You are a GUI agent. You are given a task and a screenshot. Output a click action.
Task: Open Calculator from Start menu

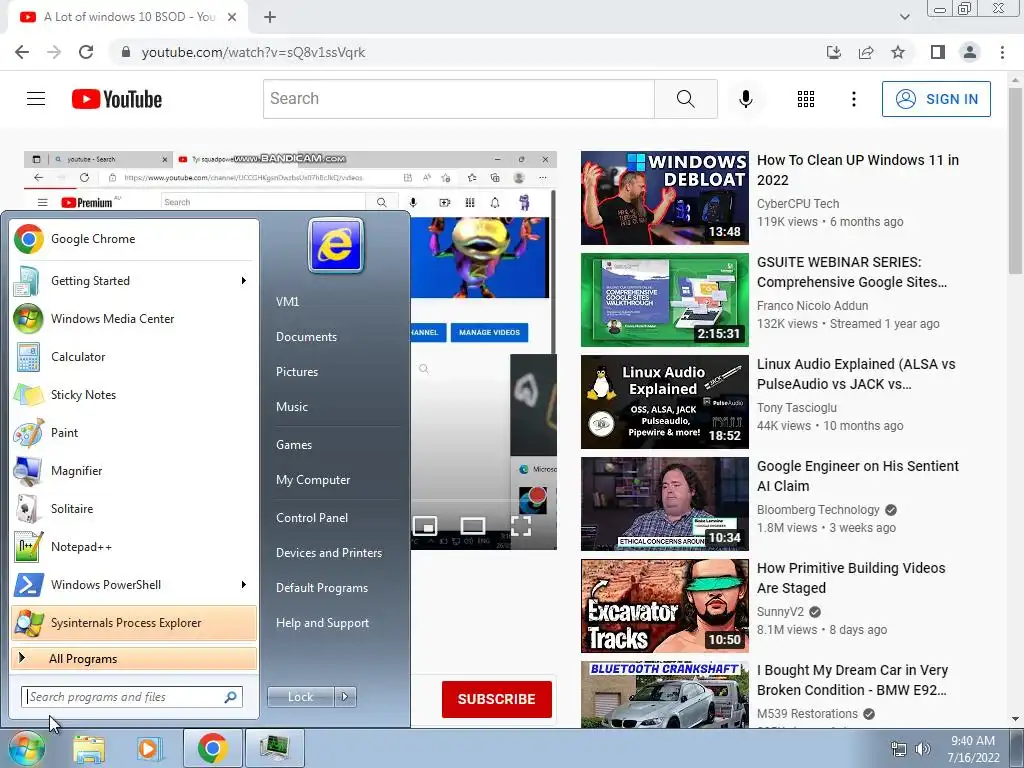point(134,357)
